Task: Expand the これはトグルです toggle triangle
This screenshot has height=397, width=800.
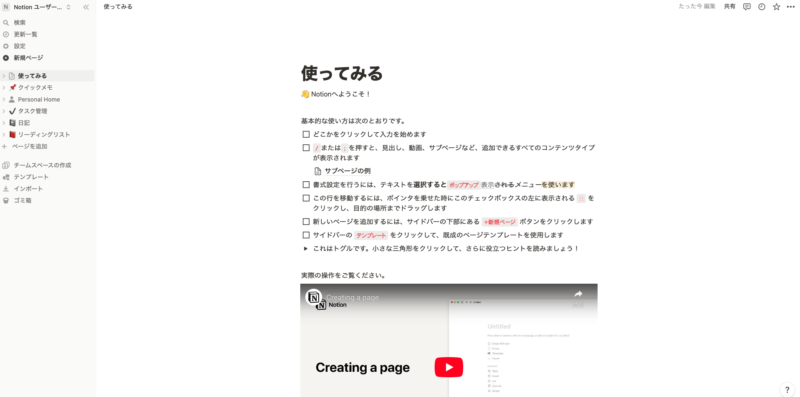Action: pos(306,249)
